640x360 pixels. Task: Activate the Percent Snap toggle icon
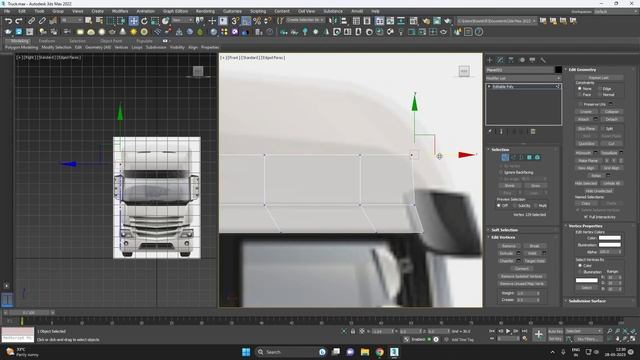[x=257, y=21]
